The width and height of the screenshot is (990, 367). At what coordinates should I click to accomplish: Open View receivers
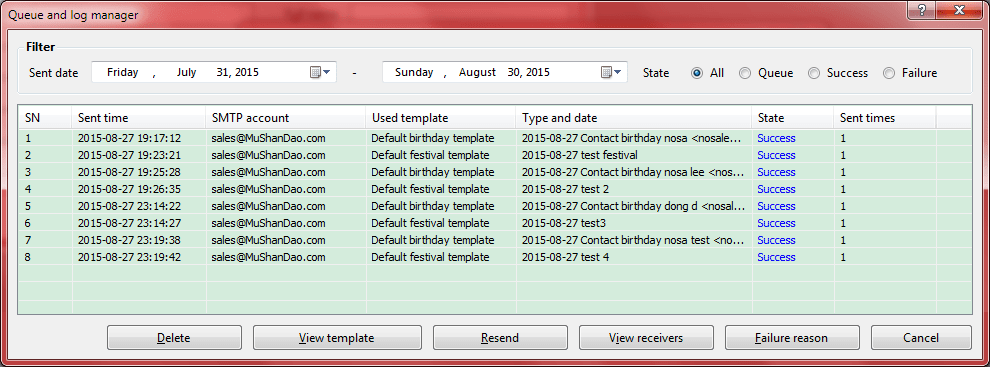(x=646, y=337)
